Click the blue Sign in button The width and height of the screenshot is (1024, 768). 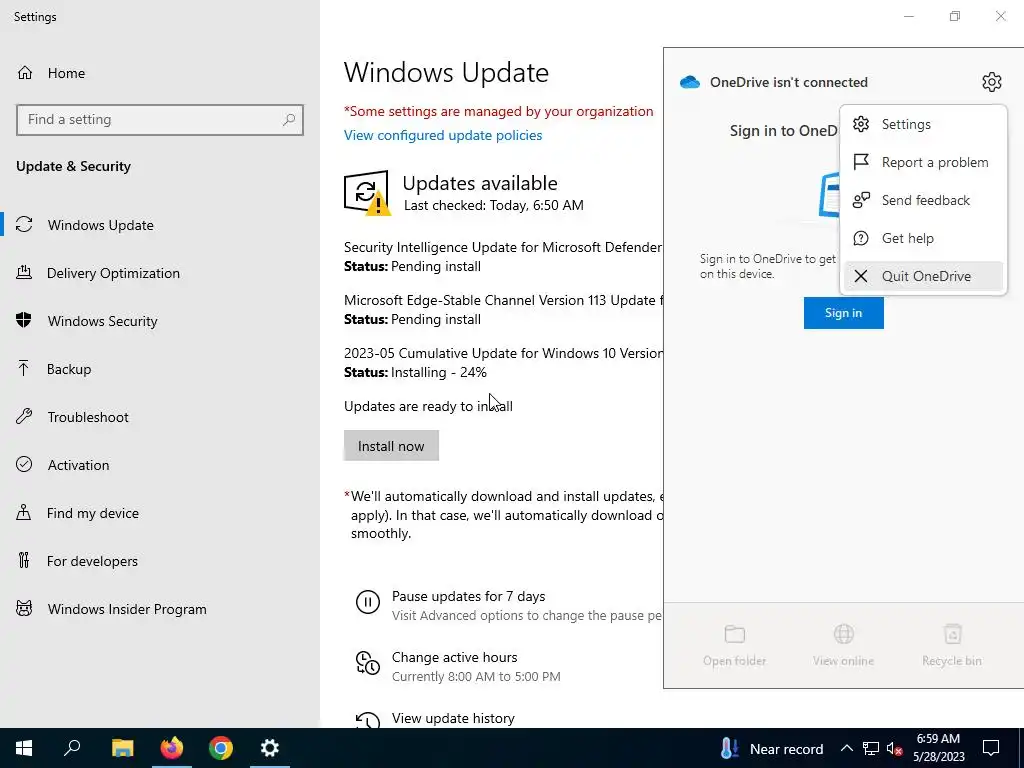tap(843, 313)
